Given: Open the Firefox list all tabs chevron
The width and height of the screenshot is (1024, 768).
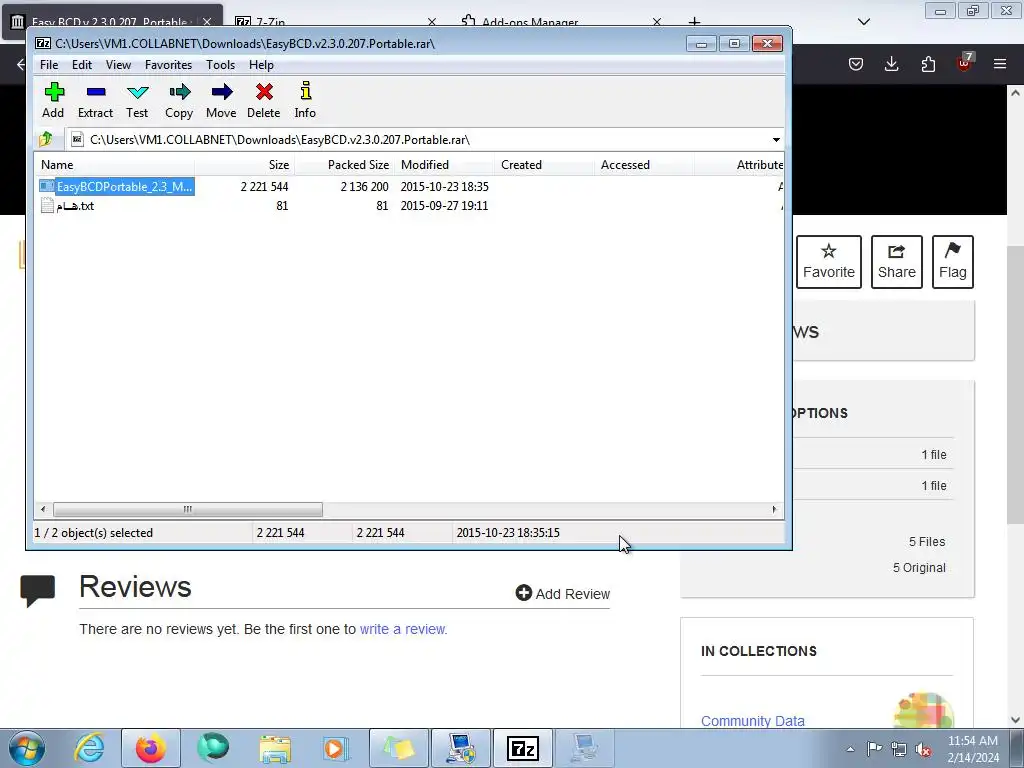Looking at the screenshot, I should point(864,22).
